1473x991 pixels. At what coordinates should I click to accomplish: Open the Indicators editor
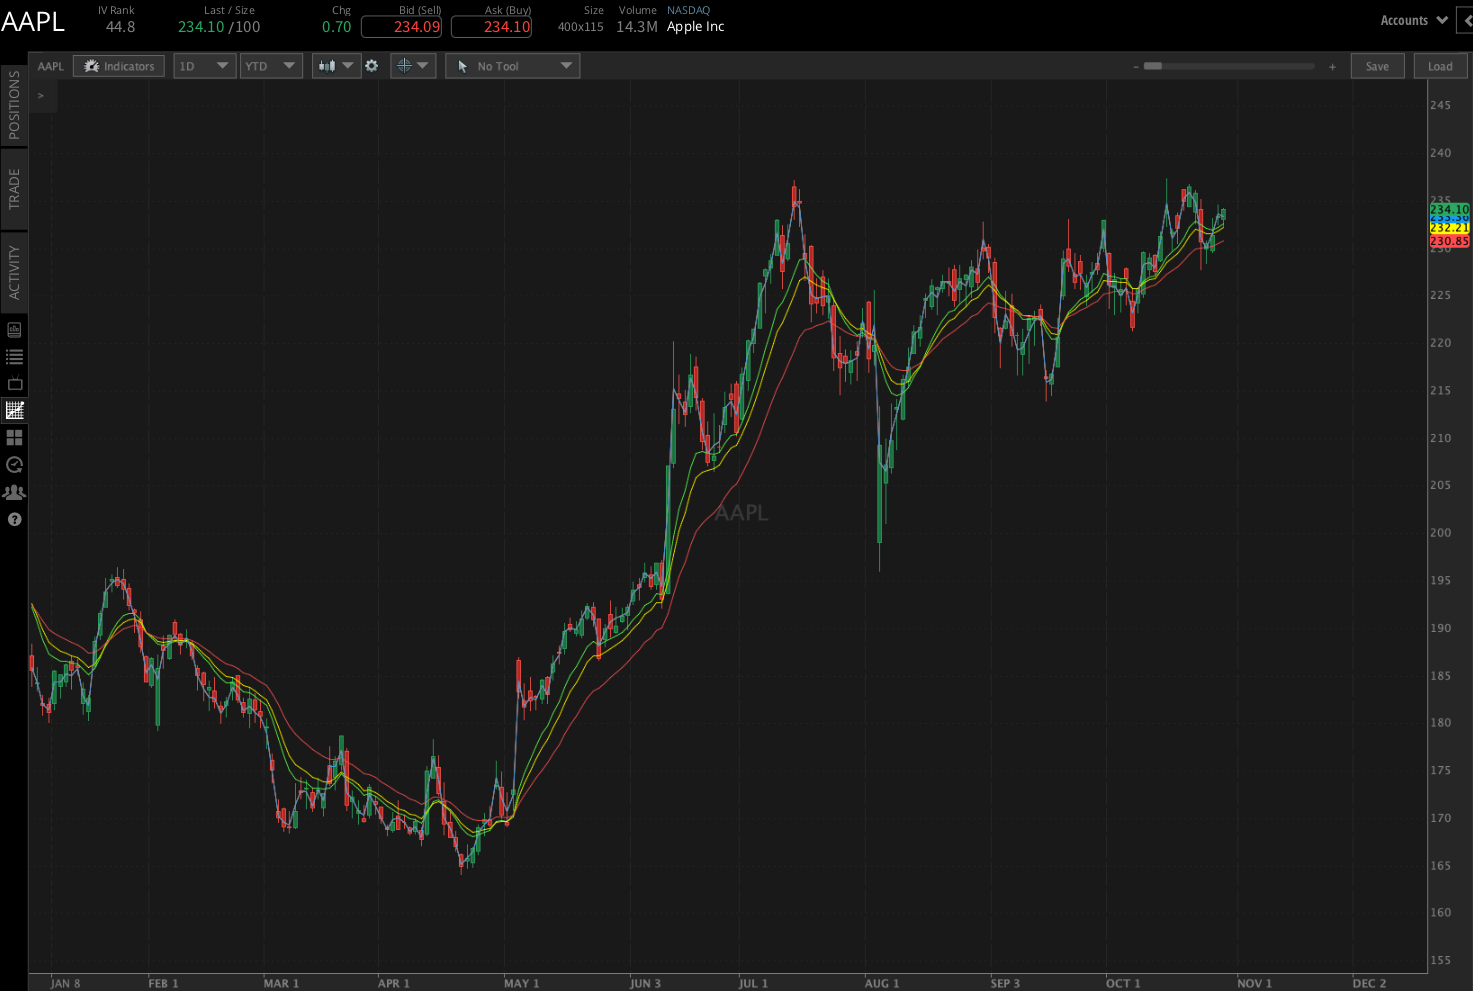(x=118, y=65)
